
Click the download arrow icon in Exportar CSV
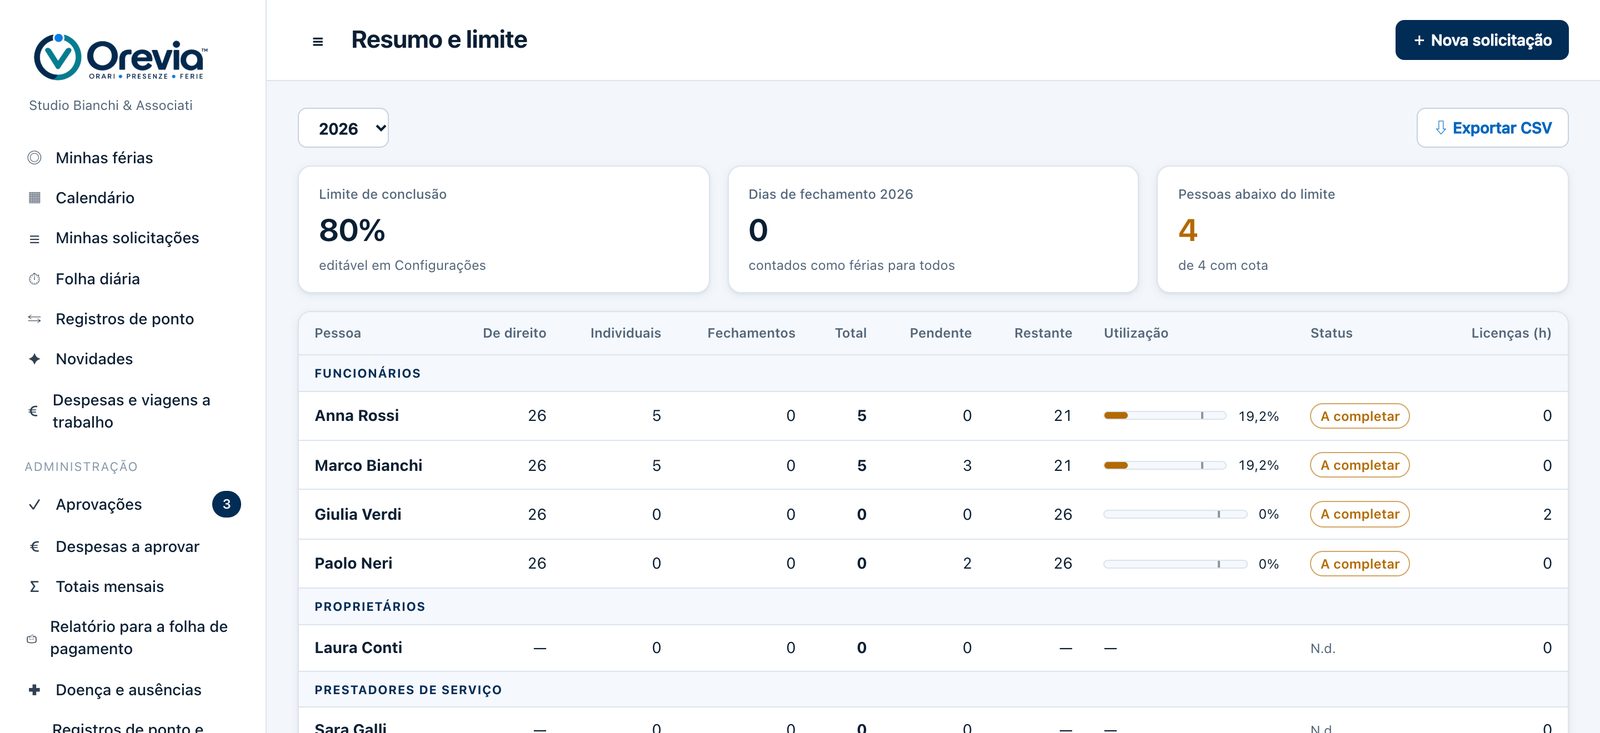coord(1440,128)
